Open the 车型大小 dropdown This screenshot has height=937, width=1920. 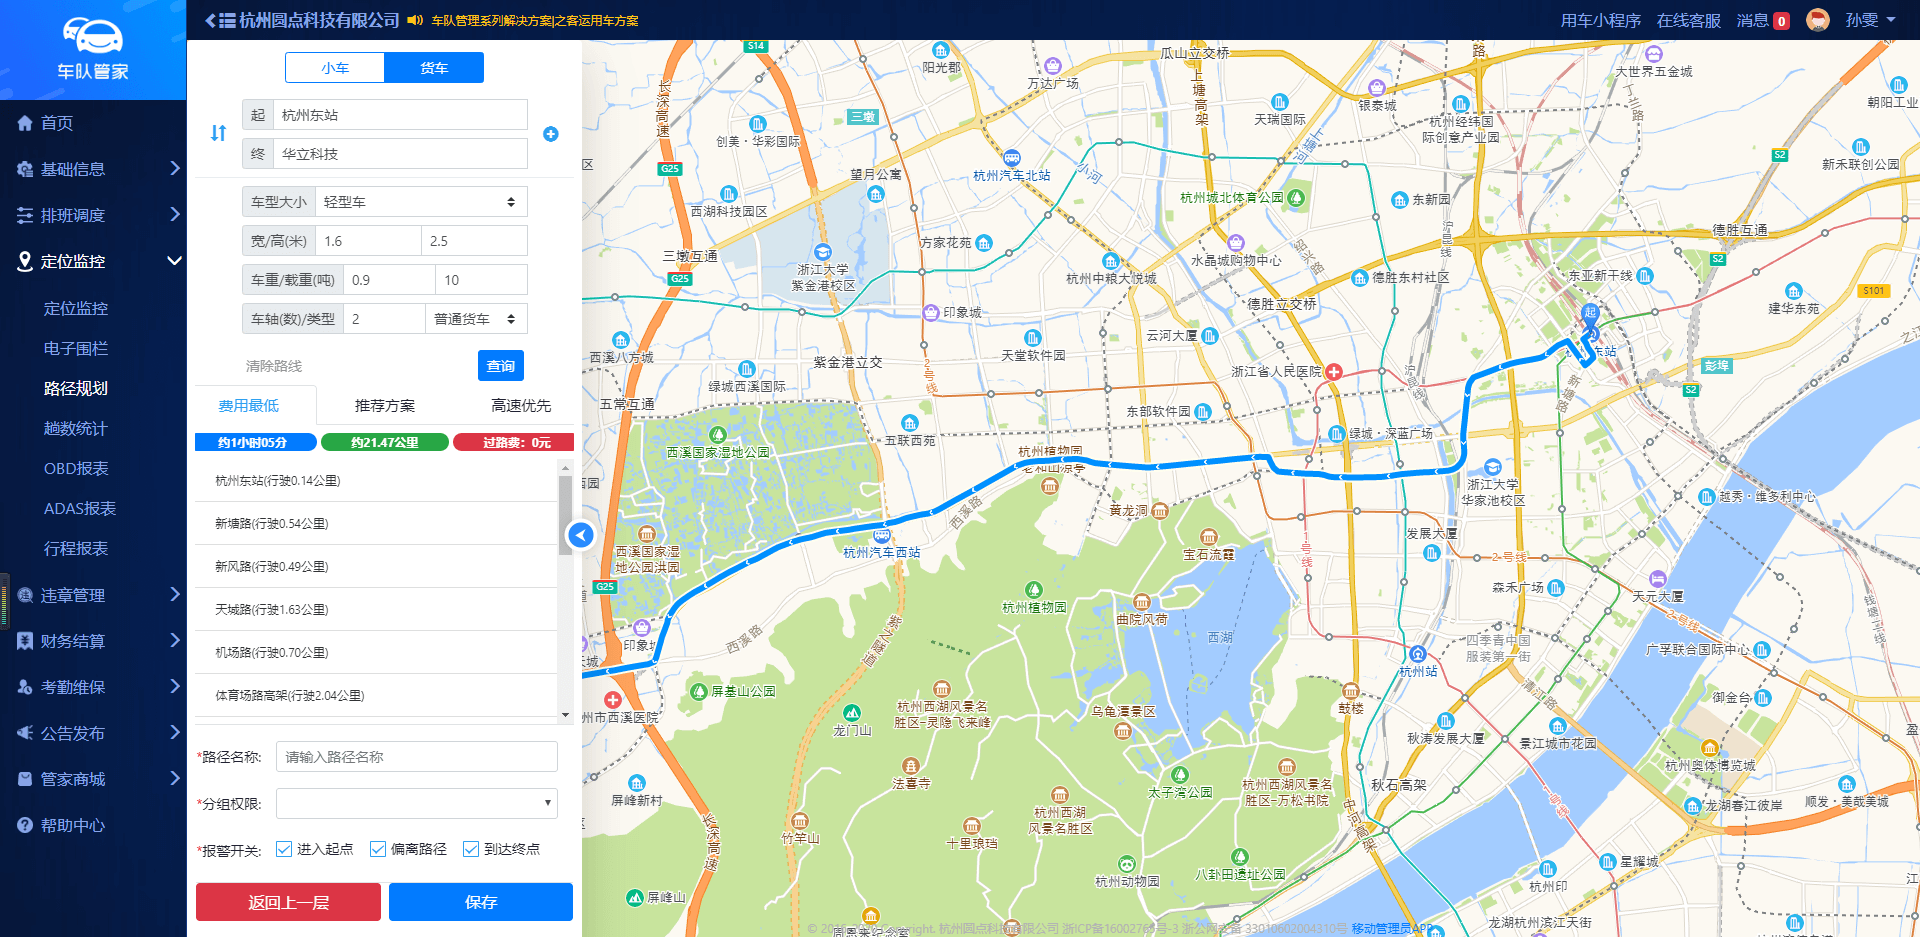pyautogui.click(x=420, y=202)
